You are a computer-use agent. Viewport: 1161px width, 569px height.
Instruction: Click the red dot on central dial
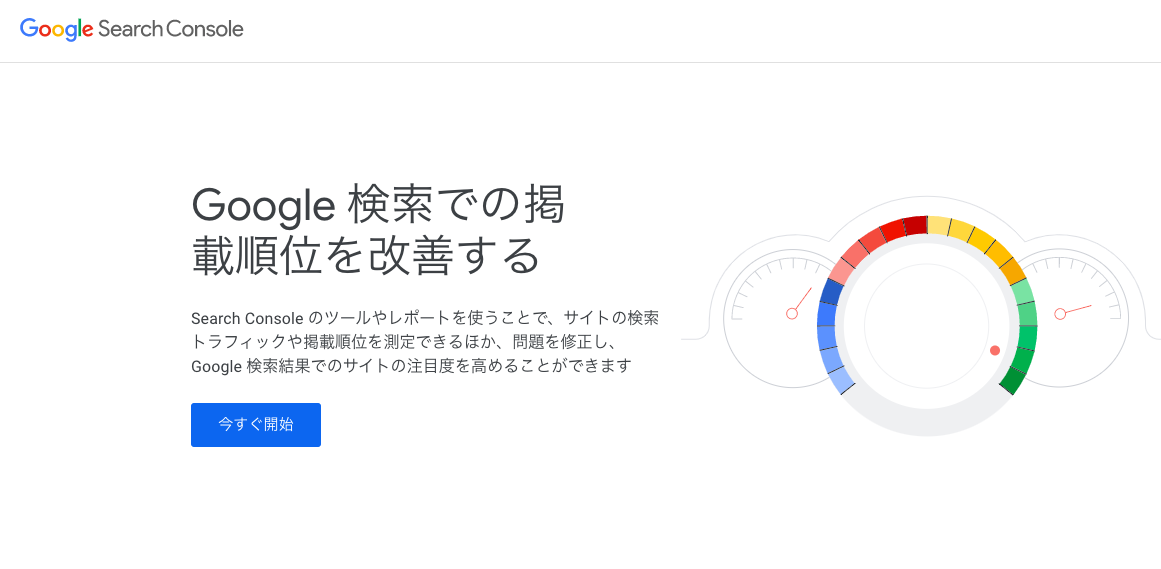click(x=995, y=350)
